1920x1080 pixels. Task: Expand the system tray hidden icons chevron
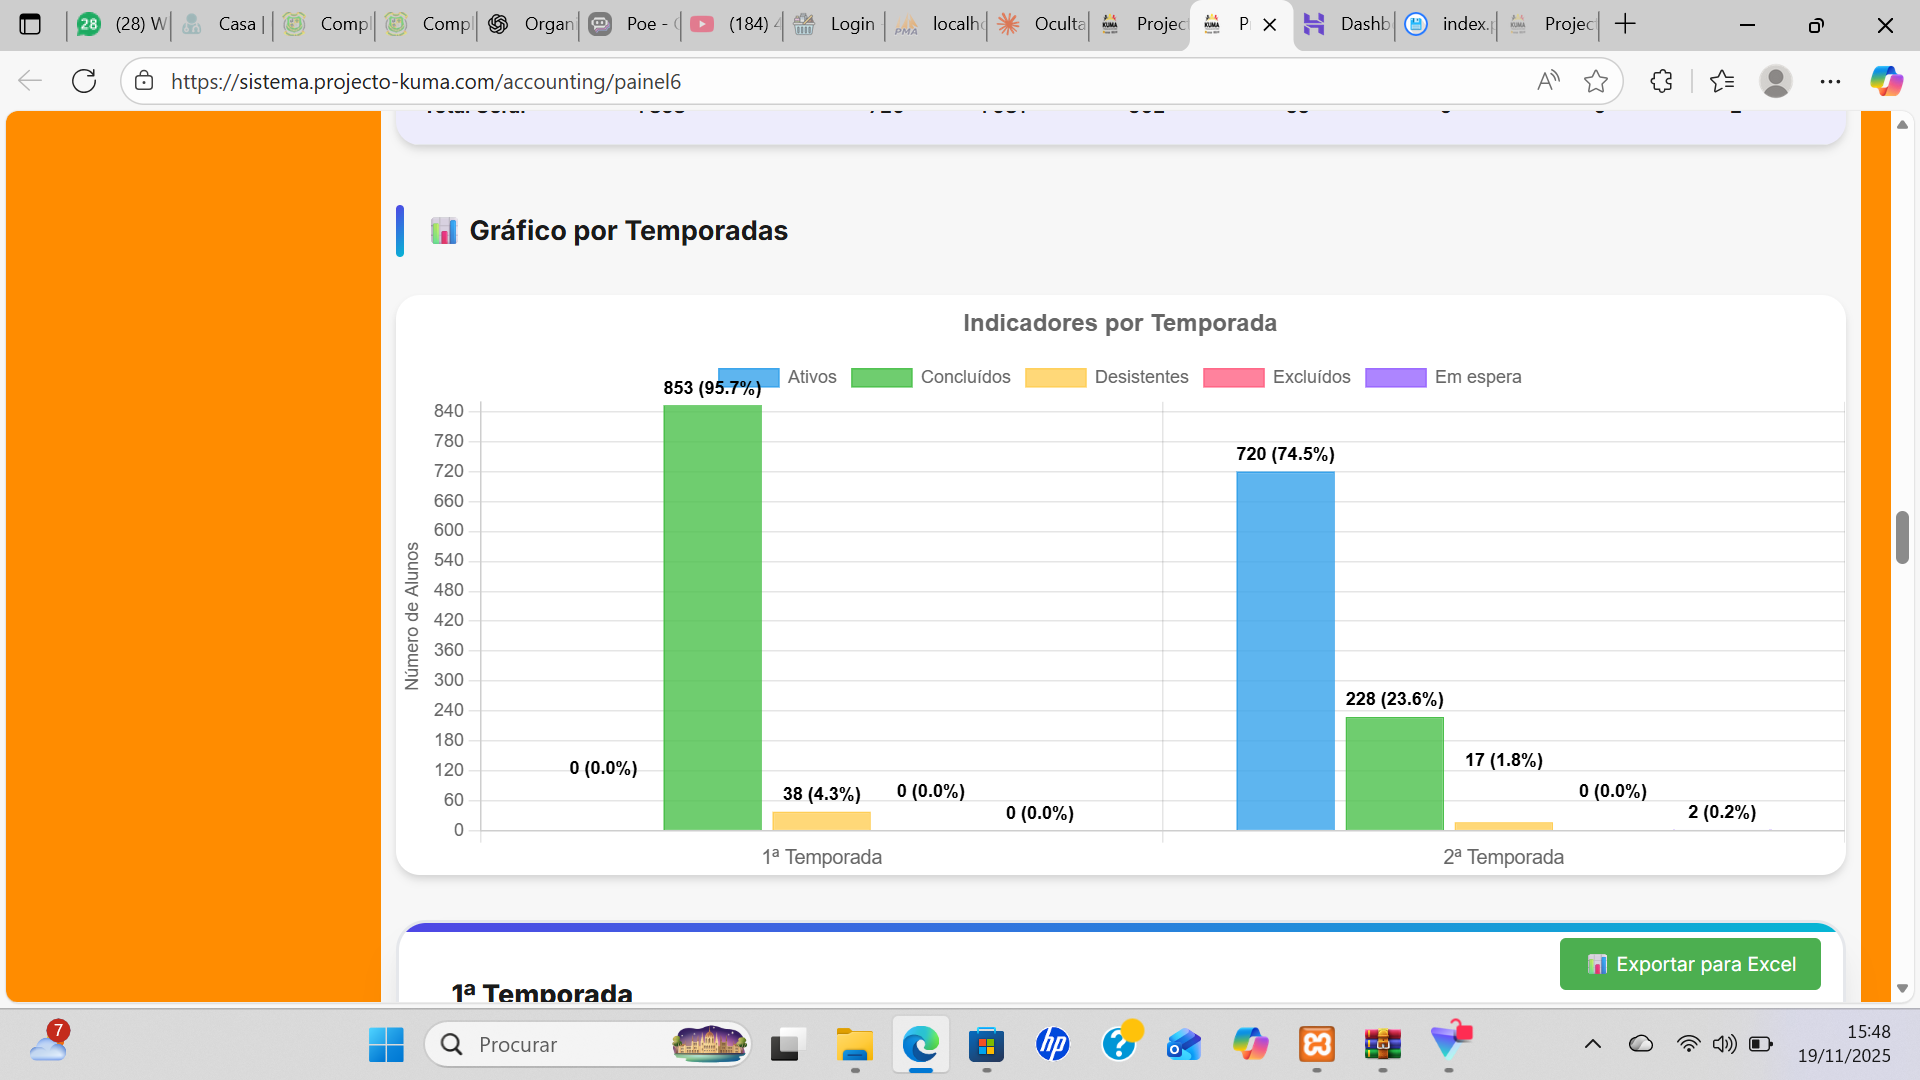(1592, 1044)
